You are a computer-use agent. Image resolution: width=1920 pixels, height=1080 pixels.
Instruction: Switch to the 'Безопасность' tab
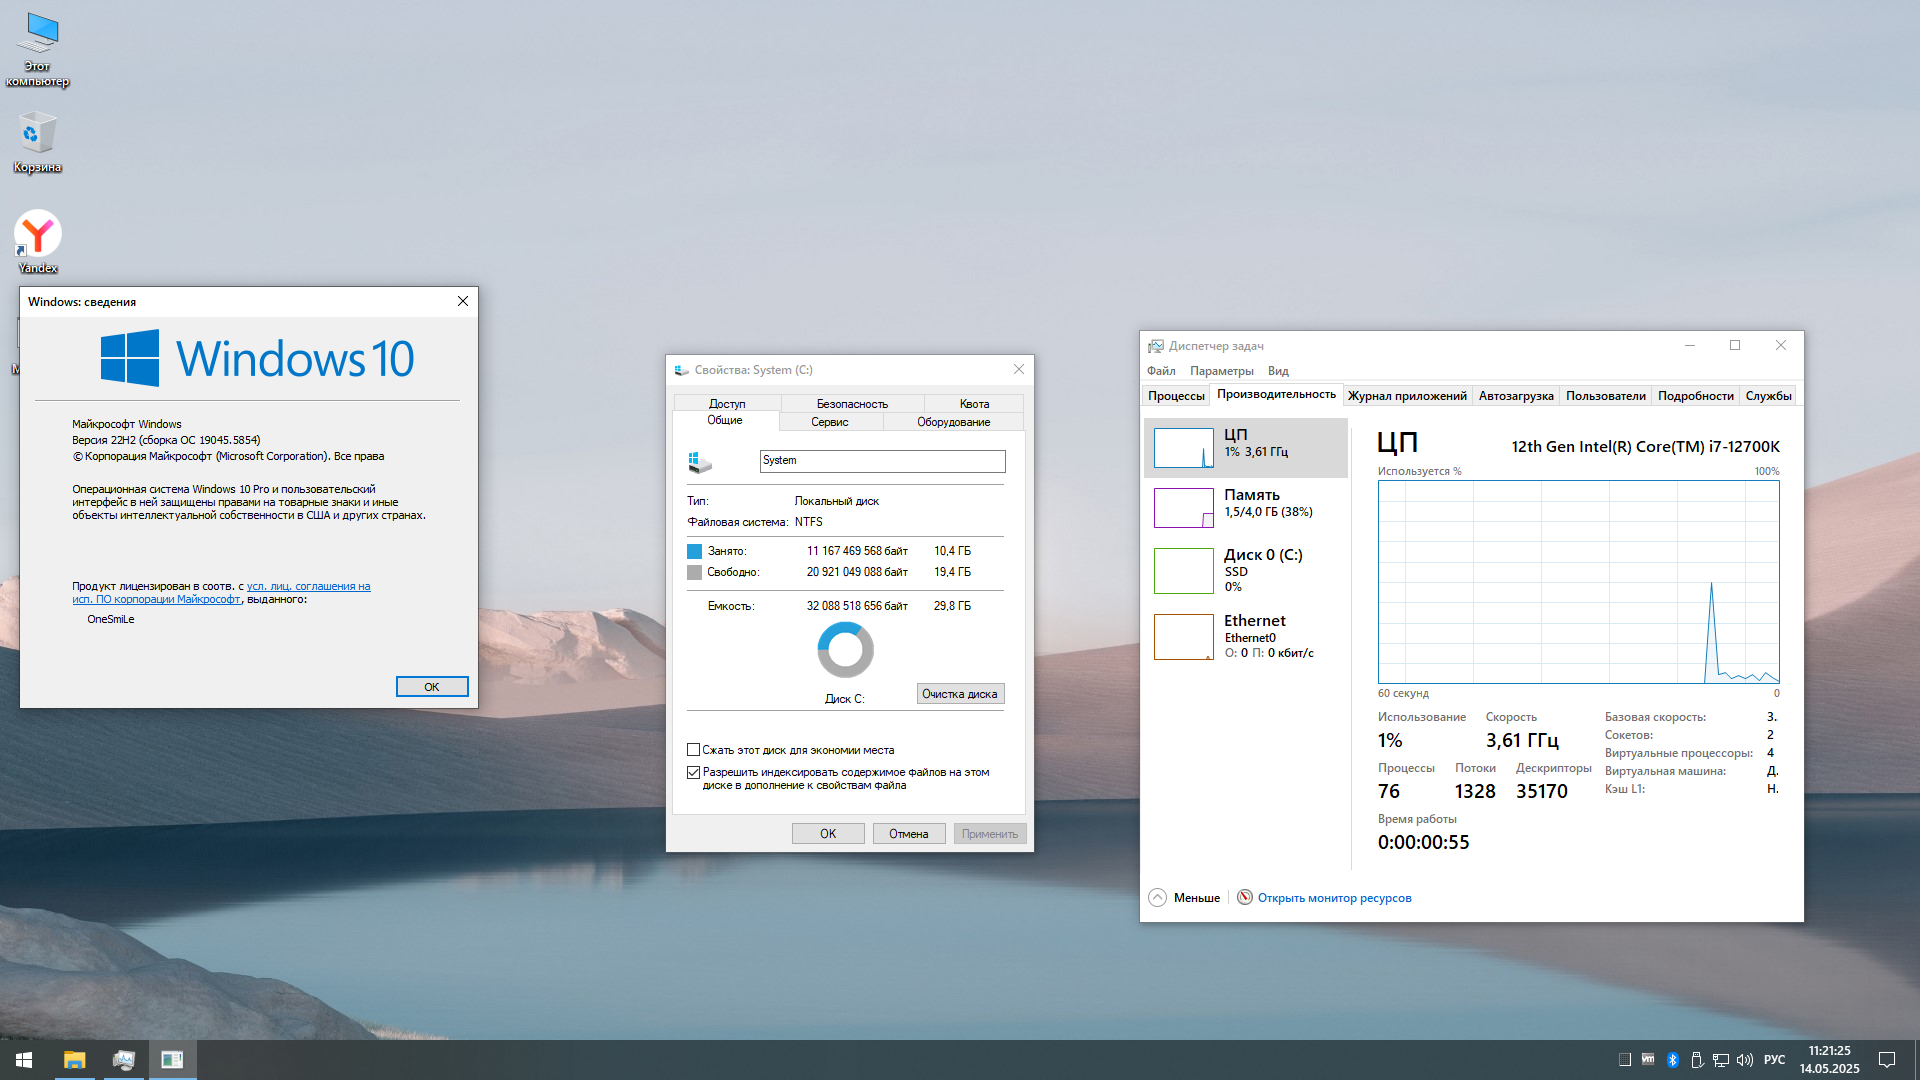pos(851,404)
